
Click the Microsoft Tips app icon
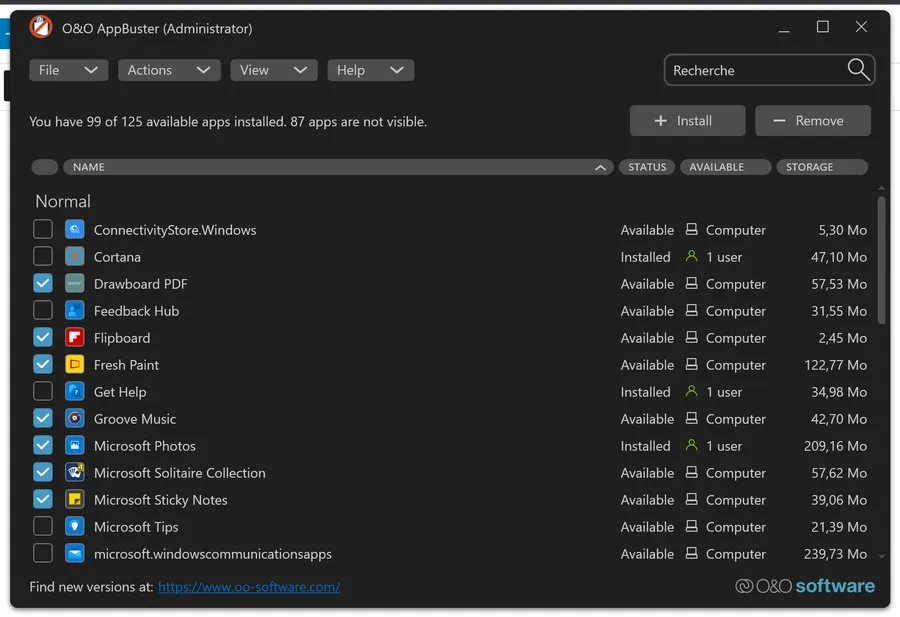75,526
